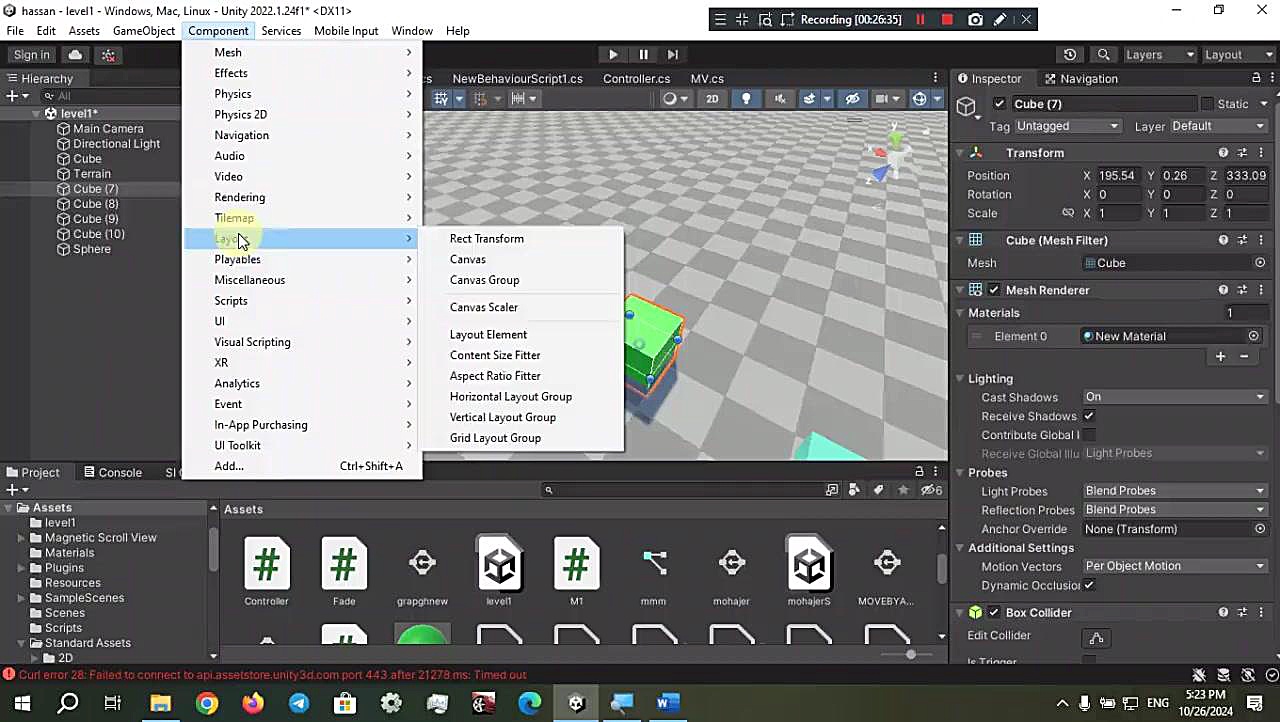The width and height of the screenshot is (1280, 722).
Task: Enable the Static checkbox for Cube (7)
Action: click(1207, 104)
